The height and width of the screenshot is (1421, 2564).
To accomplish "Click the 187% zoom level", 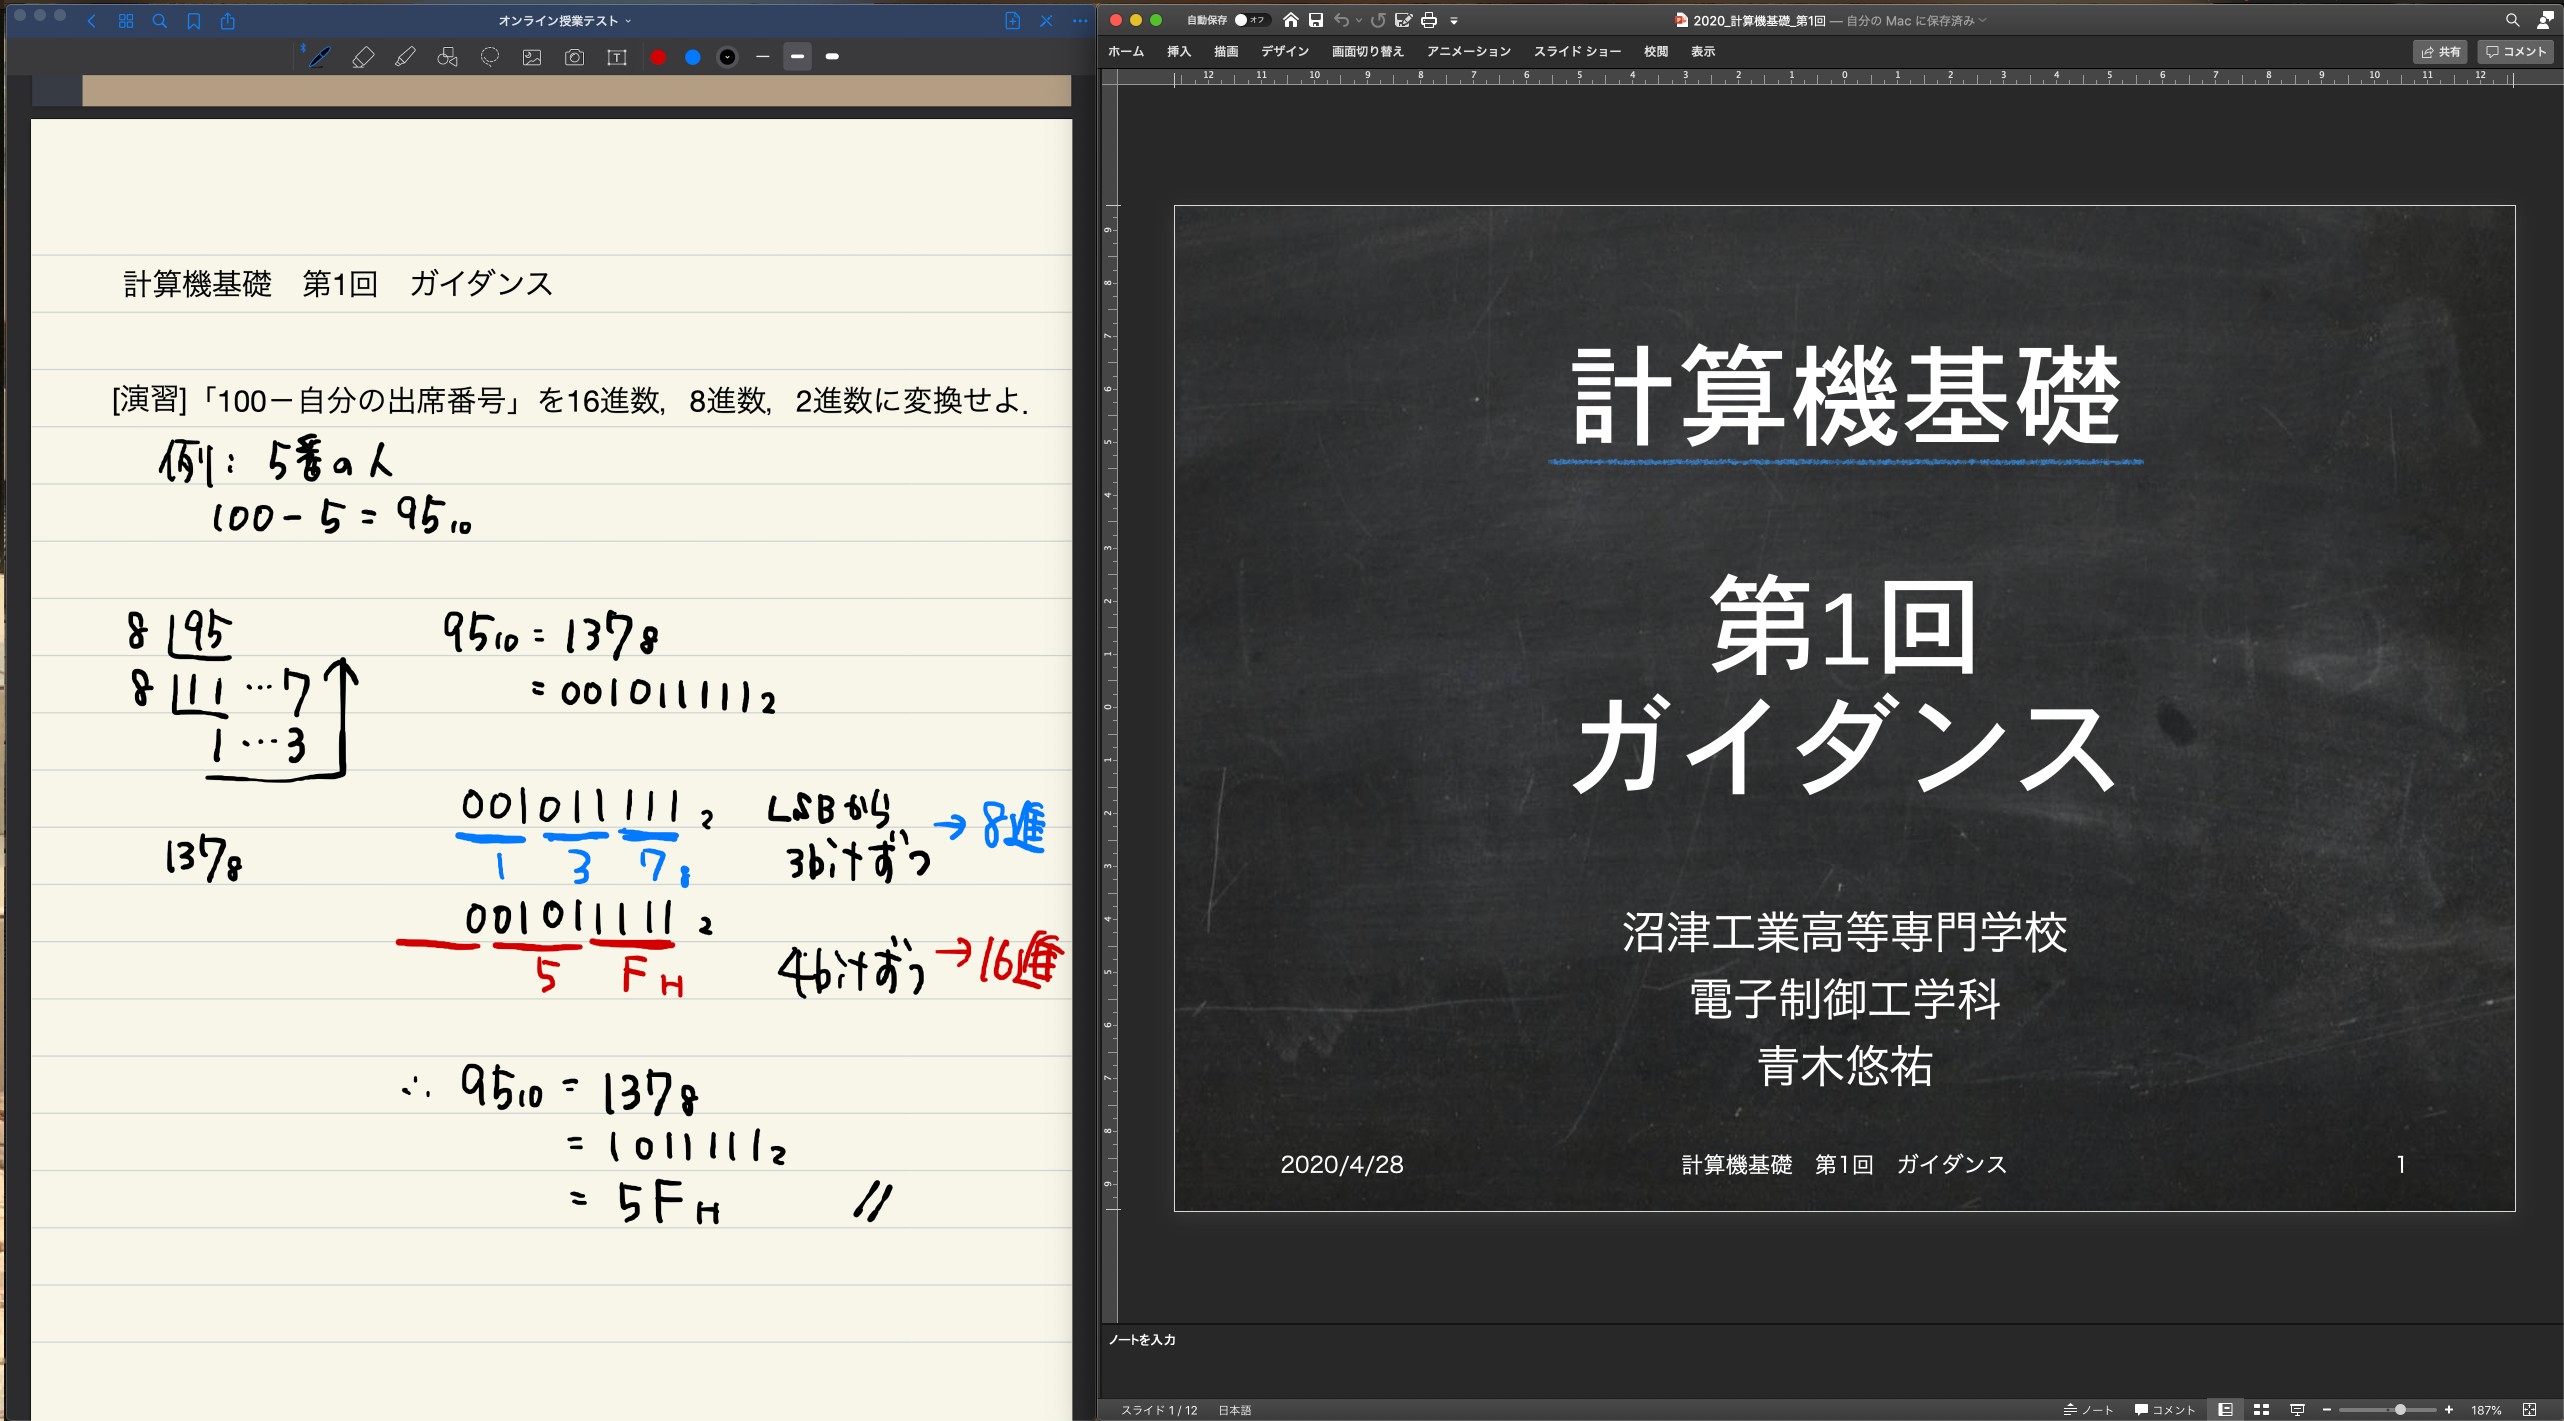I will (2486, 1410).
